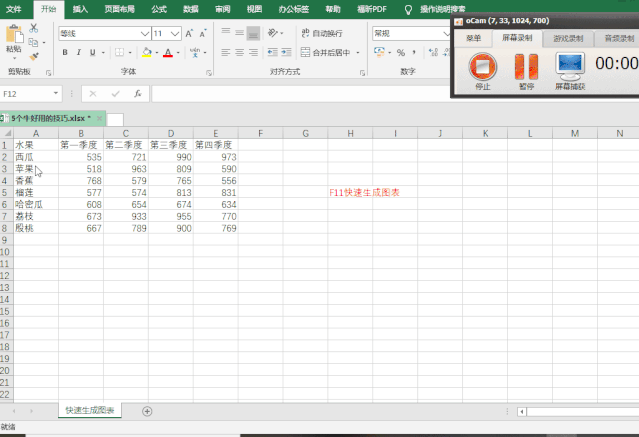Image resolution: width=639 pixels, height=437 pixels.
Task: Decrease font size with smaller A
Action: [203, 33]
